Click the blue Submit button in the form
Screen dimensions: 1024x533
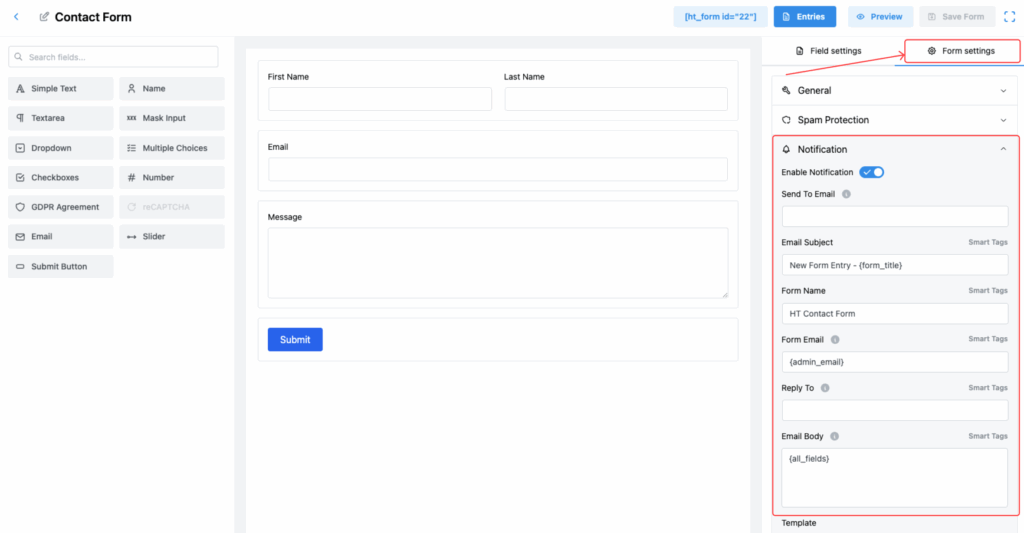295,340
